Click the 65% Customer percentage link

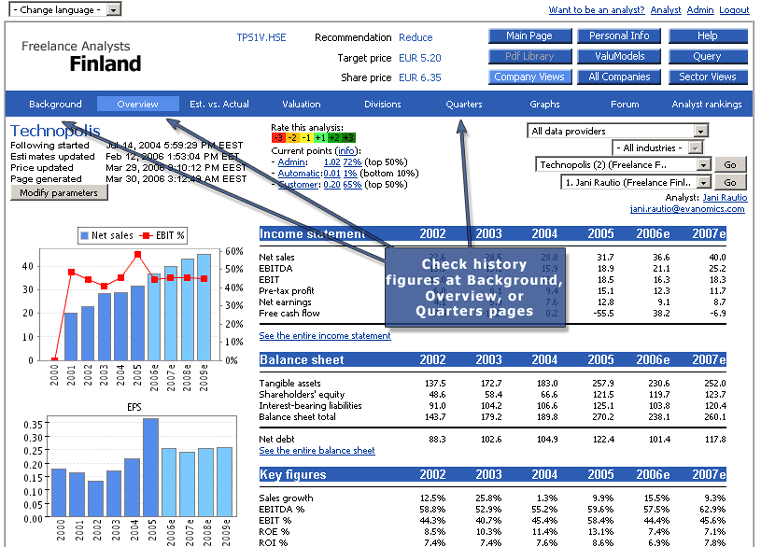[x=352, y=184]
